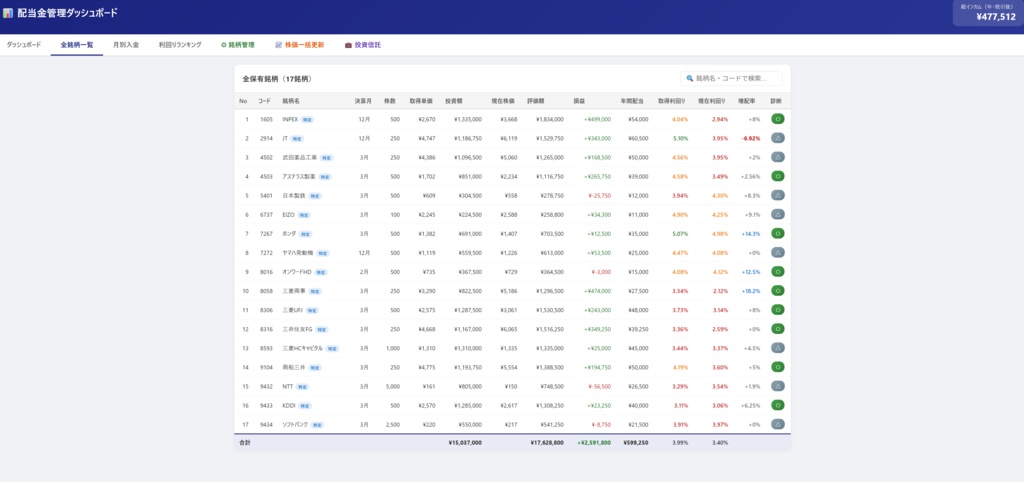Switch to the 月別入金 tab
Image resolution: width=1024 pixels, height=482 pixels.
coord(126,45)
